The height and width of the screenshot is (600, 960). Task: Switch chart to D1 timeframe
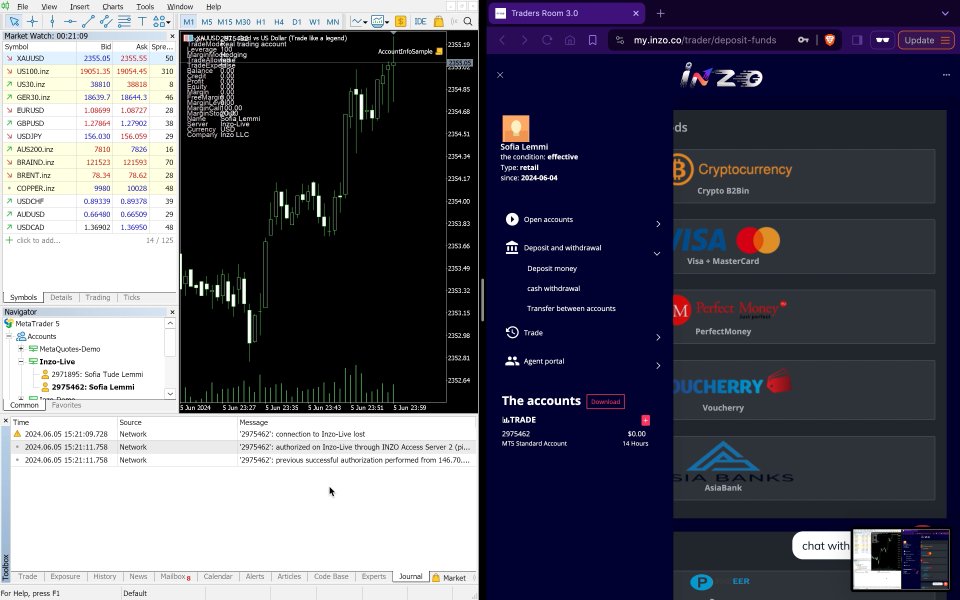click(x=296, y=21)
